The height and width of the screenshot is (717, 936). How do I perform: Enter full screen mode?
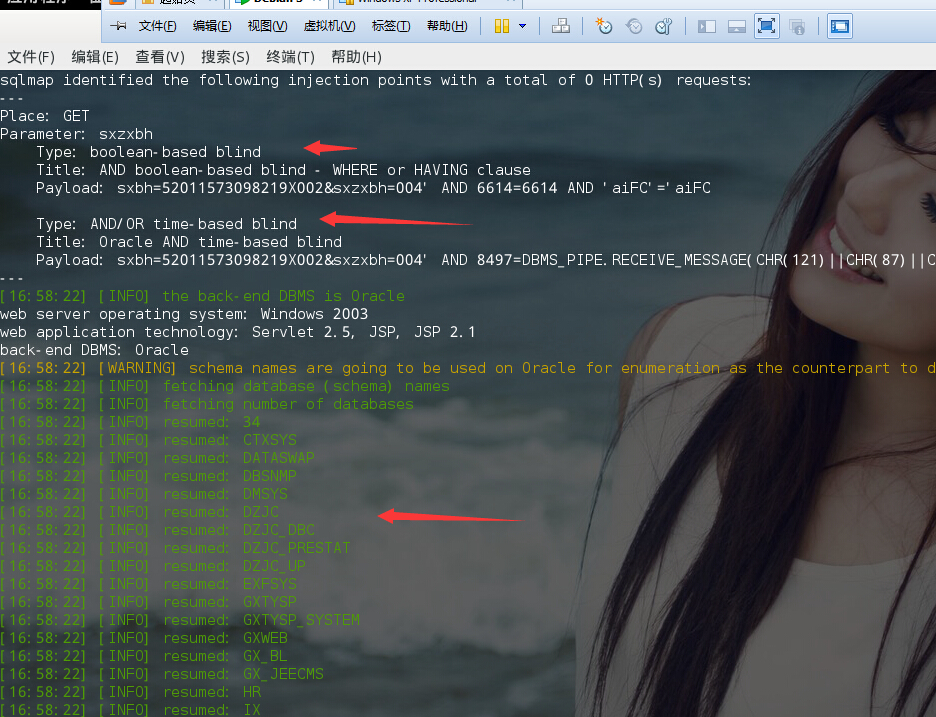(766, 26)
